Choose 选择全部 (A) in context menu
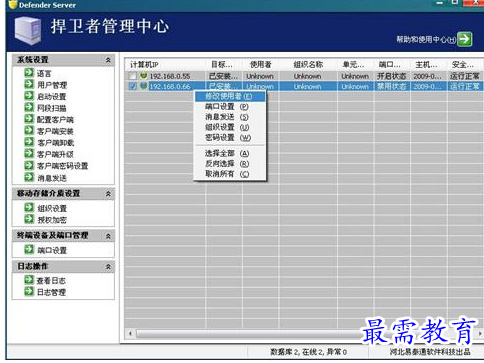The height and width of the screenshot is (363, 484). (230, 153)
